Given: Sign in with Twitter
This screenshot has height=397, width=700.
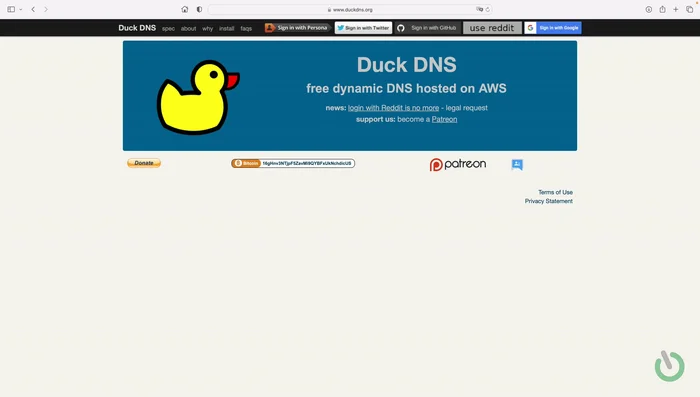Looking at the screenshot, I should [363, 28].
